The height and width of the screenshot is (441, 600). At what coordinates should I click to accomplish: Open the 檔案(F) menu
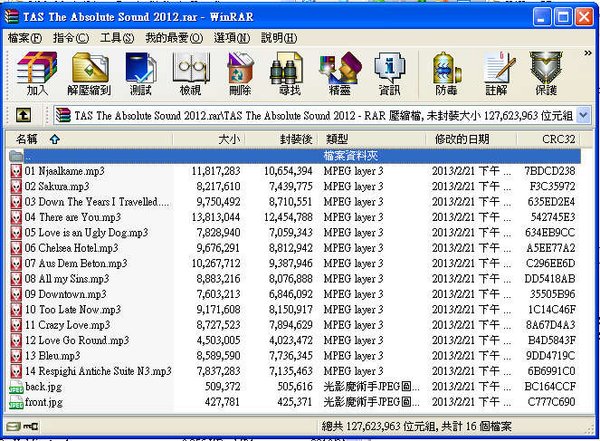click(24, 38)
